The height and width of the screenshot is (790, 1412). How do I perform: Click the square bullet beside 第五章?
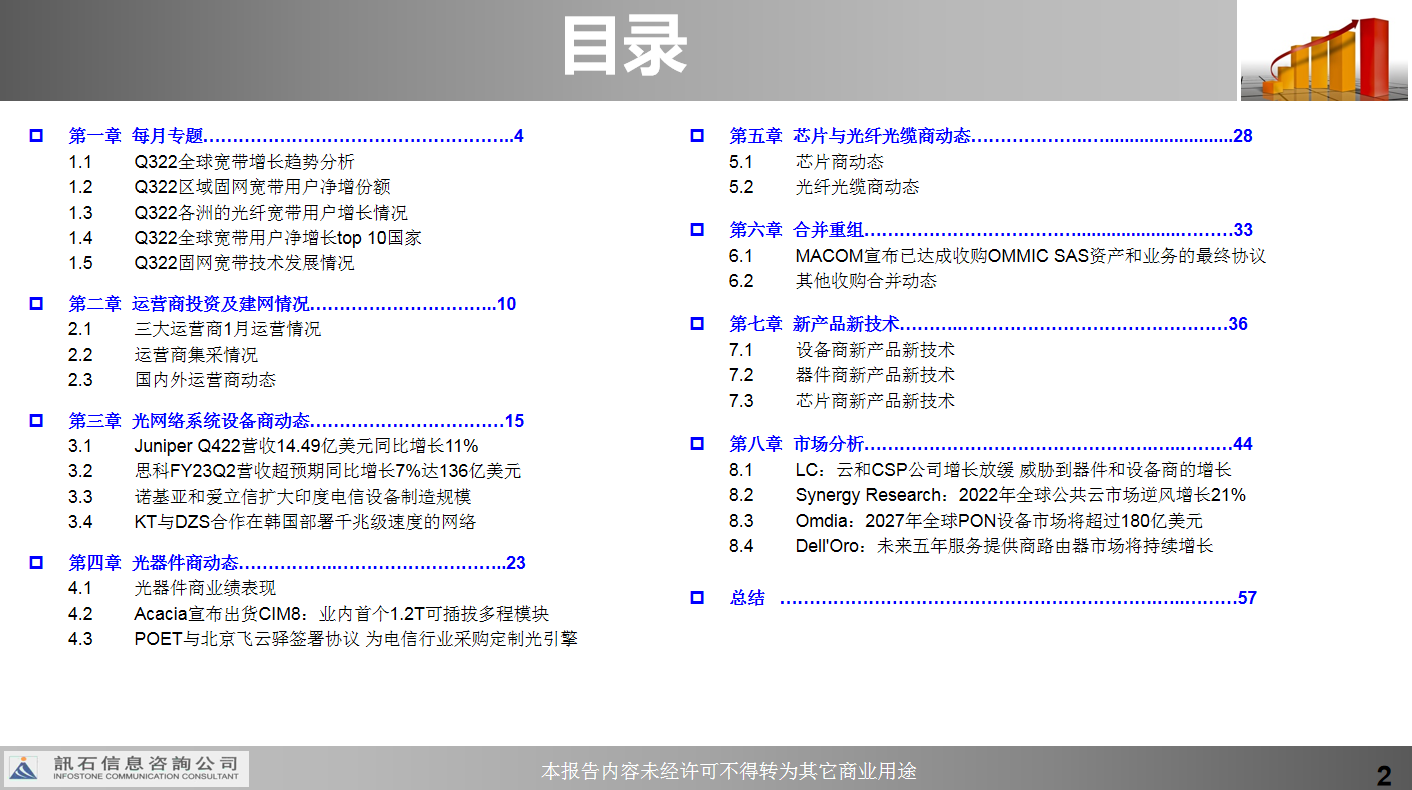coord(697,136)
